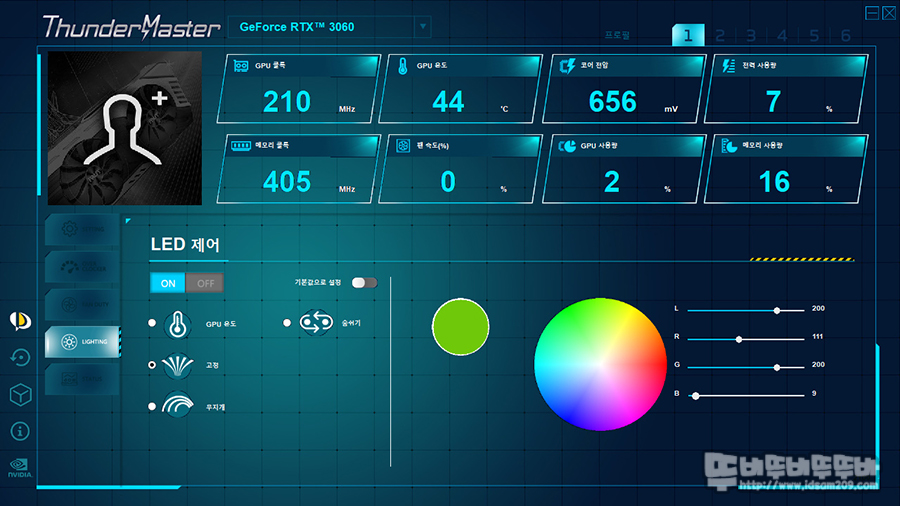Click the GPU temperature thermometer tile icon

(403, 67)
